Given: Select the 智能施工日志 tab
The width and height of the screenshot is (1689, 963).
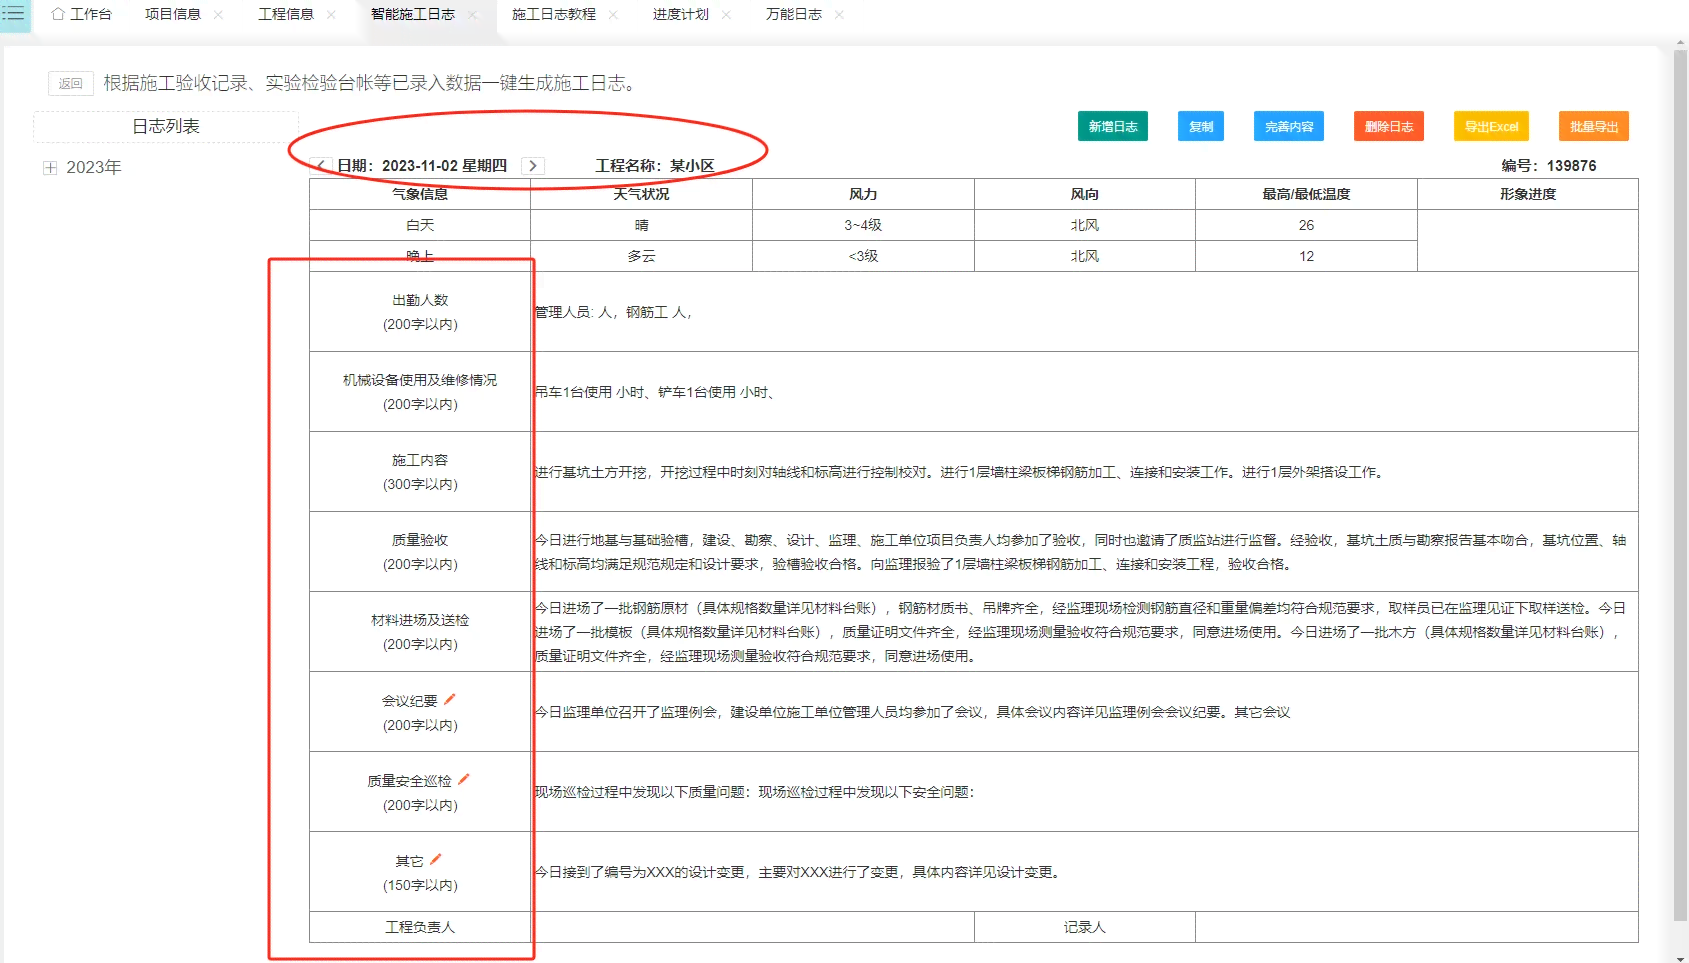Looking at the screenshot, I should click(413, 14).
